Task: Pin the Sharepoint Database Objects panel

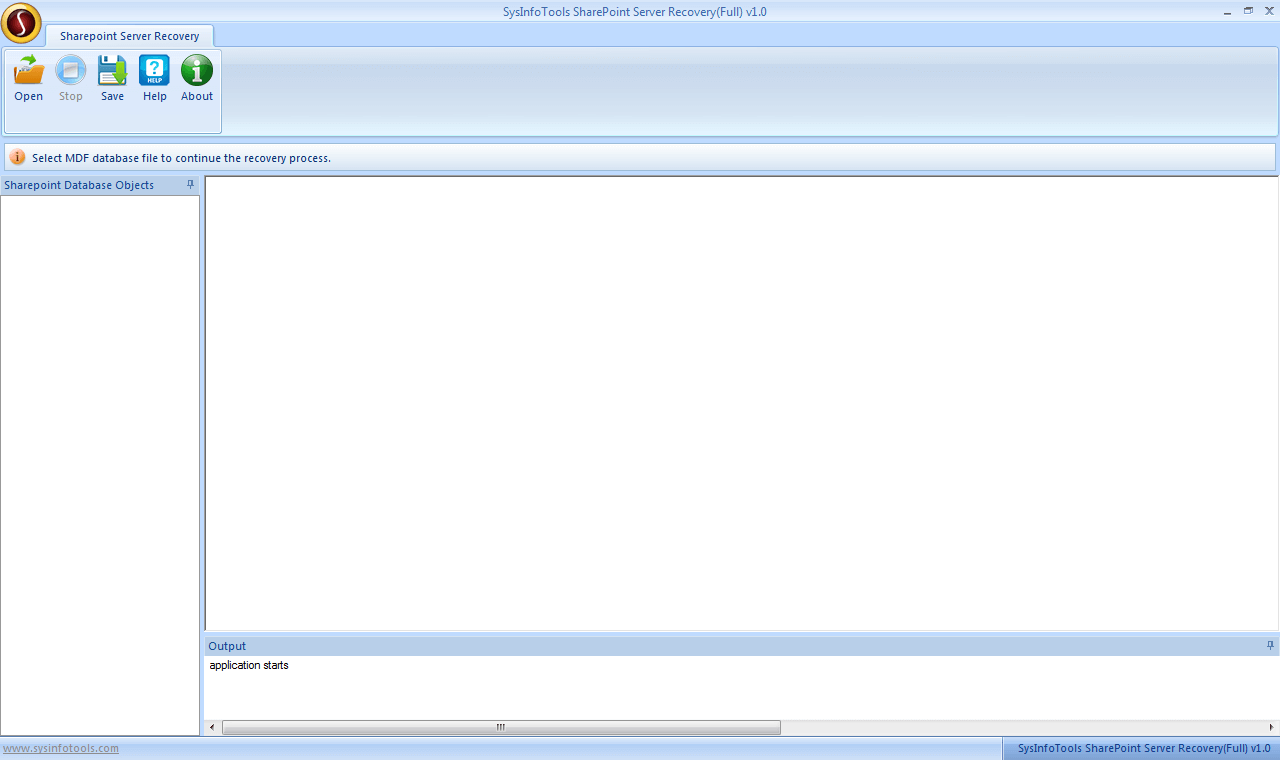Action: 191,185
